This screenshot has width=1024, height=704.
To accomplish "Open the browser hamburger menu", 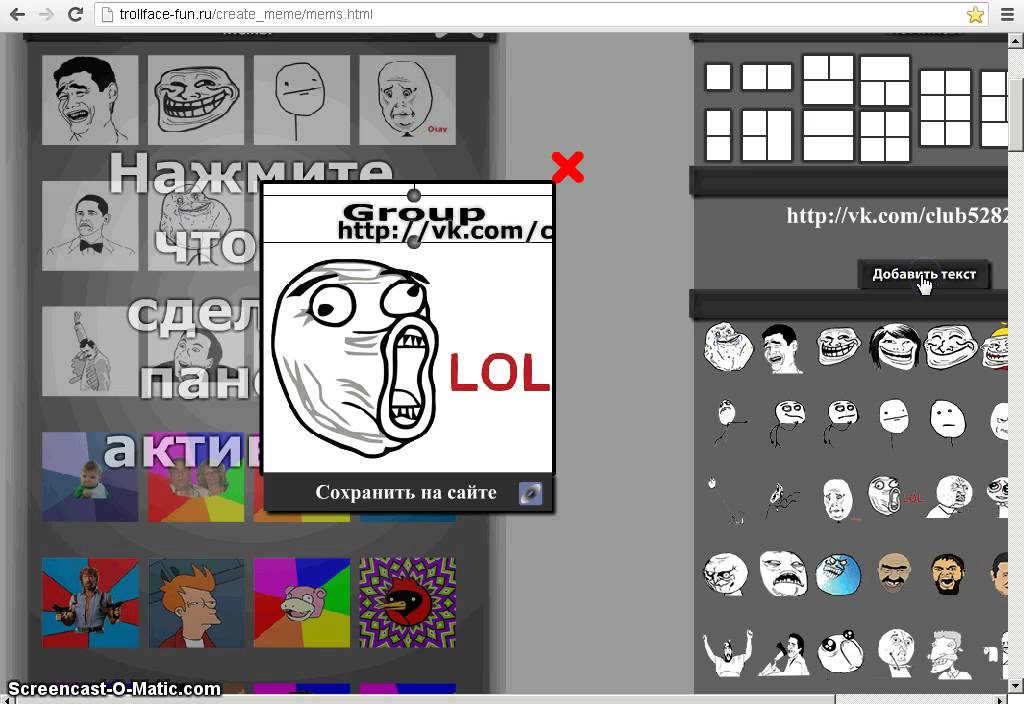I will click(1007, 14).
